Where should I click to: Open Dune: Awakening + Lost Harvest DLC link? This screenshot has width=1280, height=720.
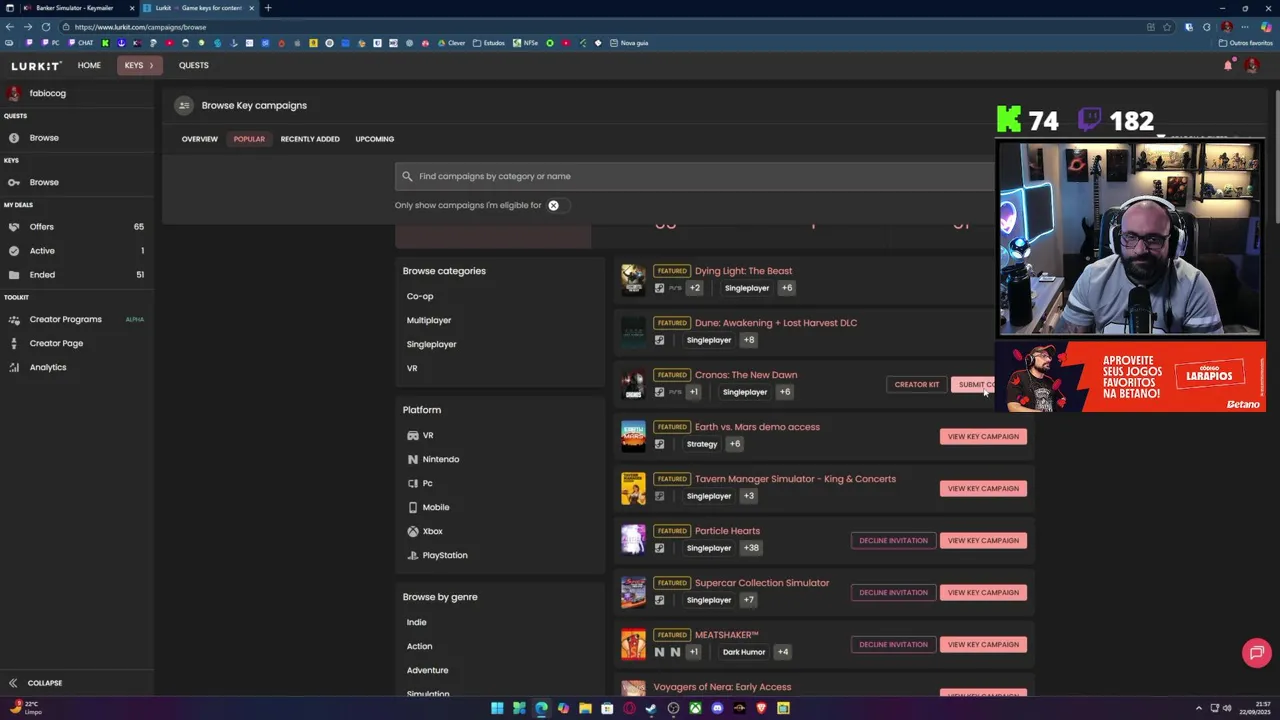(776, 323)
